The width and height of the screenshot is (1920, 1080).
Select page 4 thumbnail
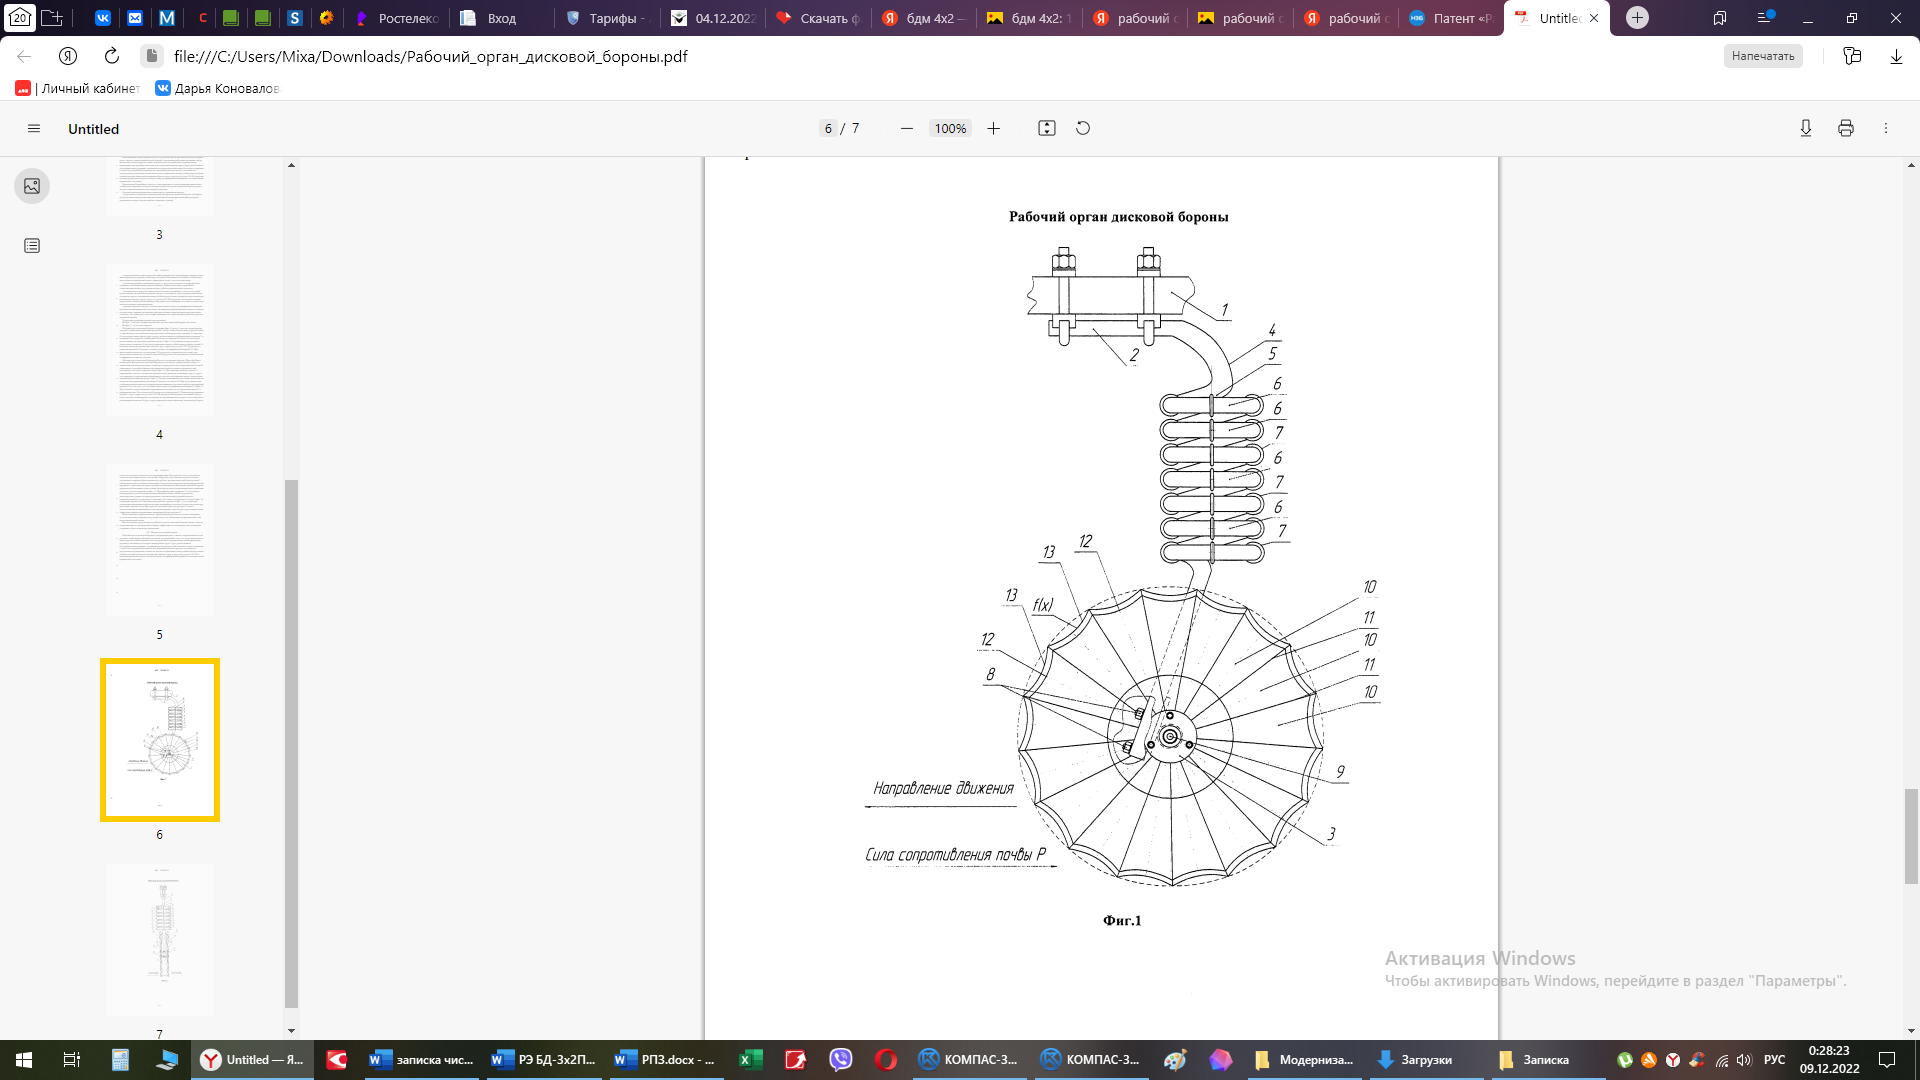coord(160,340)
